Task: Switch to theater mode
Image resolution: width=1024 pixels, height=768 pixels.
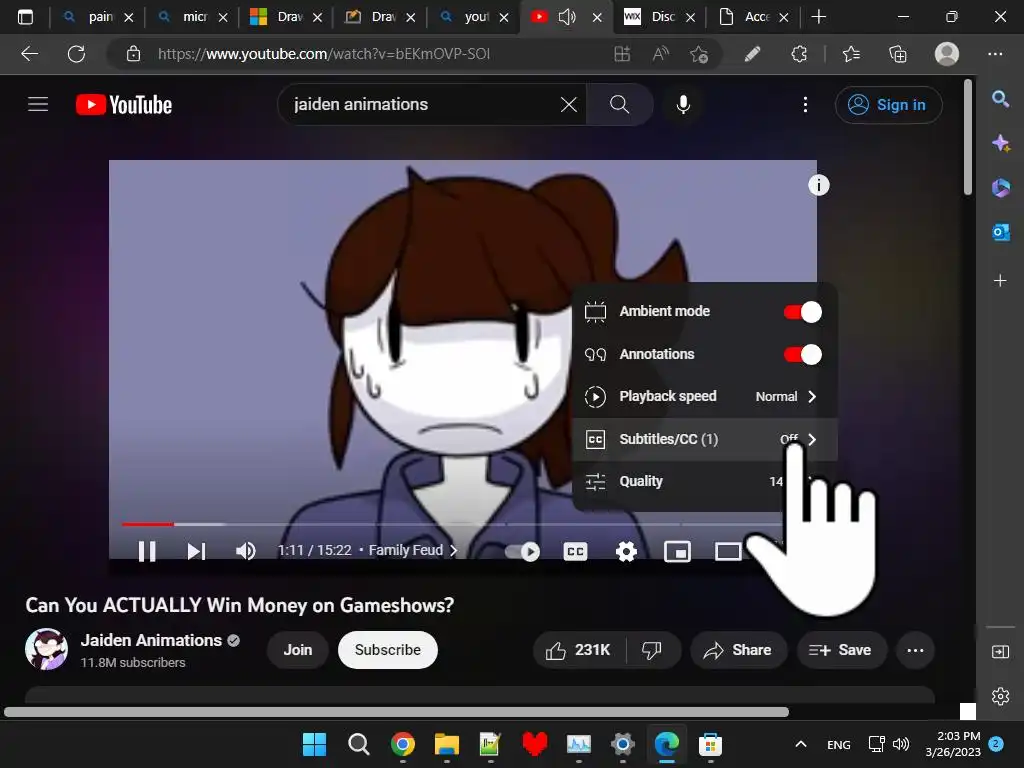Action: point(728,552)
